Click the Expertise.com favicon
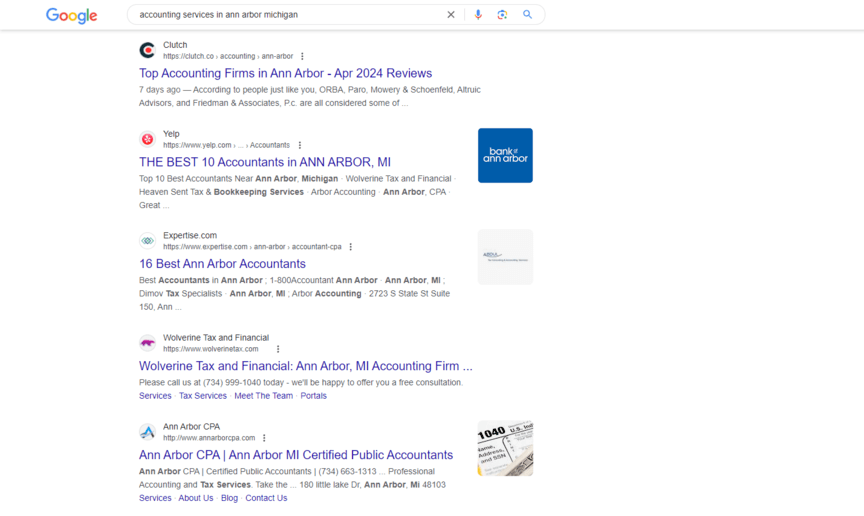Screen dimensions: 864x516 click(147, 241)
